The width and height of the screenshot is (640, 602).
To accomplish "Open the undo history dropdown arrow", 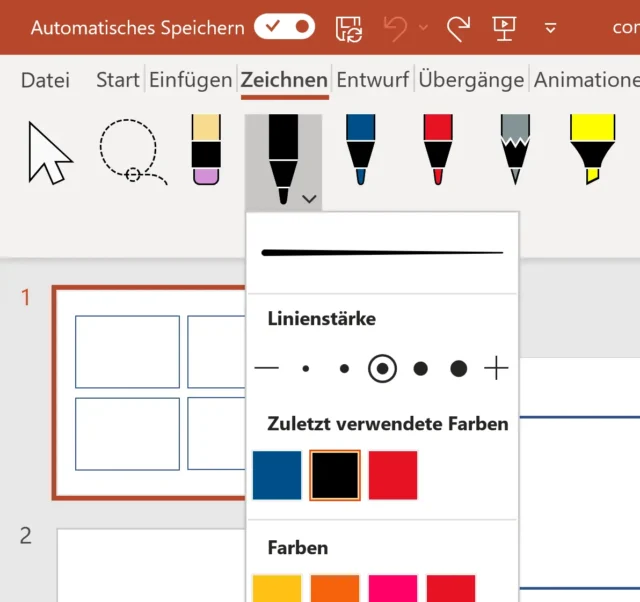I will (x=424, y=28).
